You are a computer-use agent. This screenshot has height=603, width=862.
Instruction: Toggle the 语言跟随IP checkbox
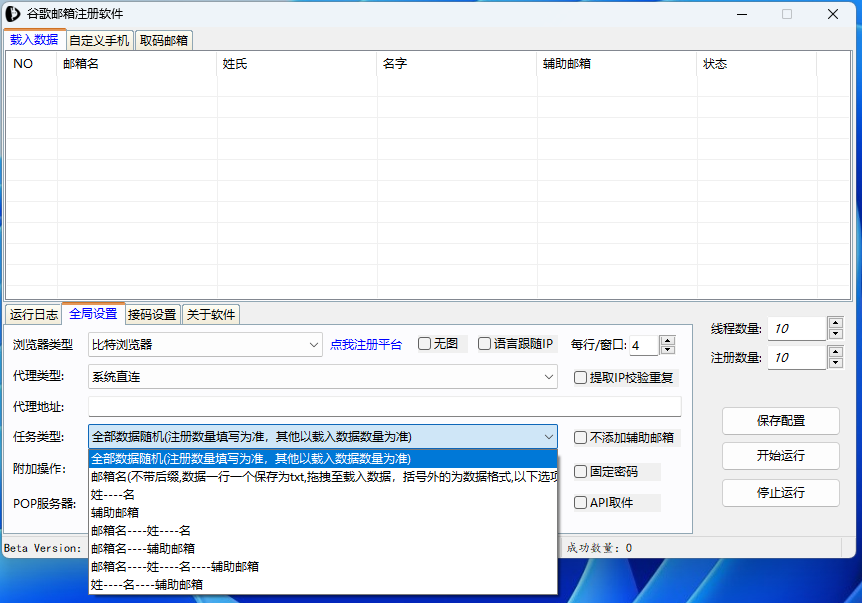click(485, 344)
